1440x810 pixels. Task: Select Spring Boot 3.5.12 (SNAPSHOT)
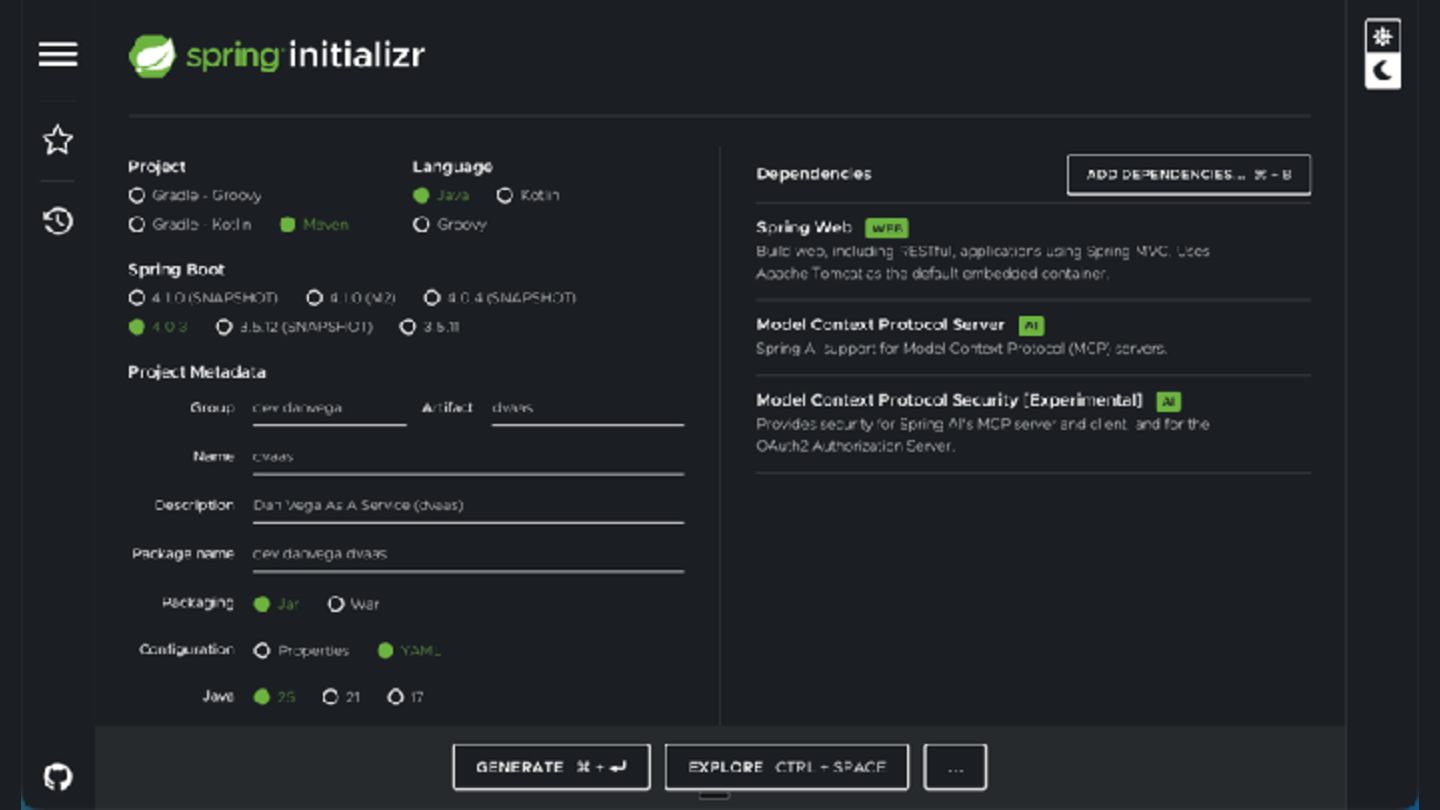(294, 327)
